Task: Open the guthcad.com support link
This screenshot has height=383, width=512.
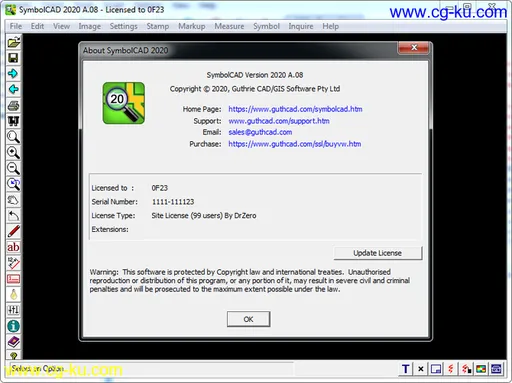Action: point(279,121)
